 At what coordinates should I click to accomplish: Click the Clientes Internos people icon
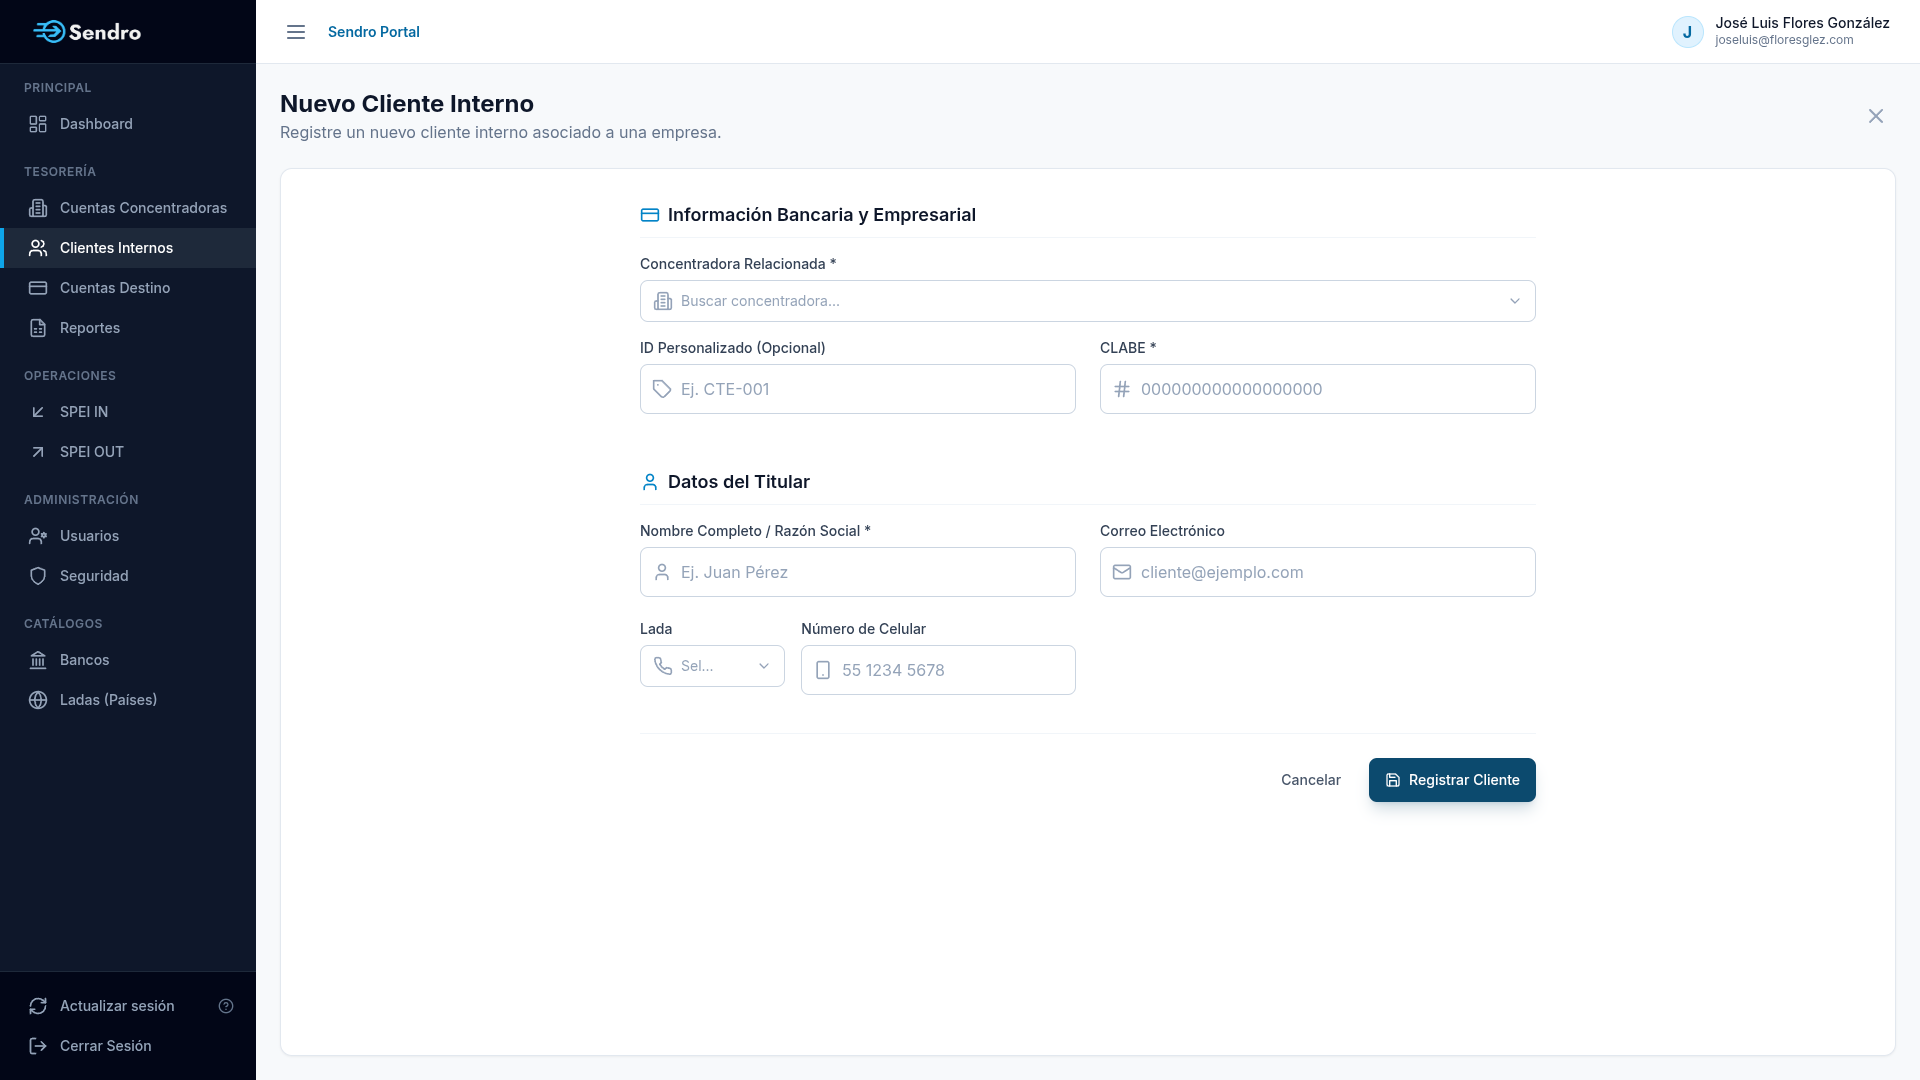pyautogui.click(x=38, y=248)
